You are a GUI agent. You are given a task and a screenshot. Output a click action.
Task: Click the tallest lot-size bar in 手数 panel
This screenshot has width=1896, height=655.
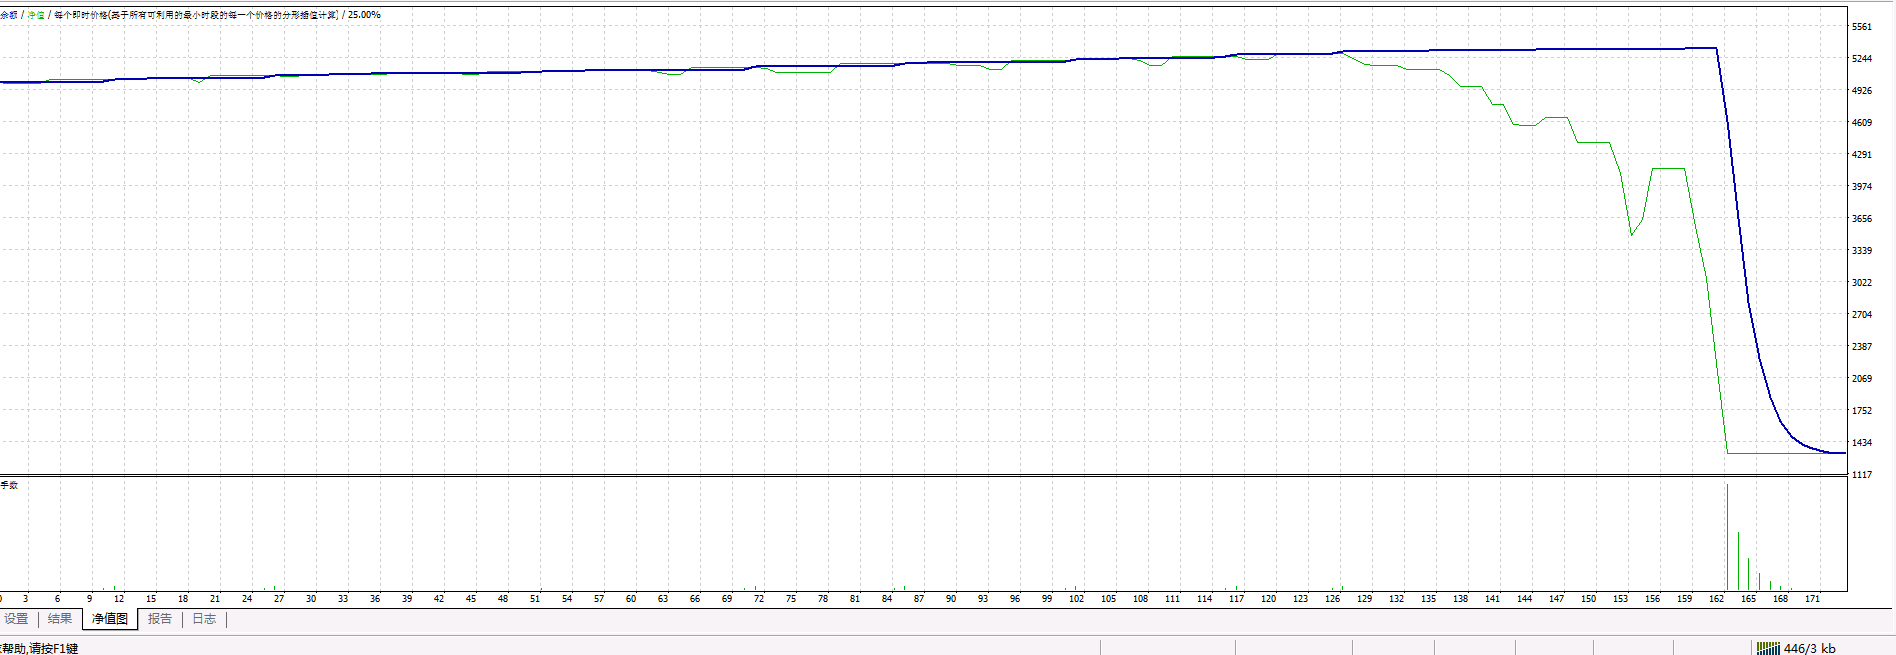click(1727, 537)
